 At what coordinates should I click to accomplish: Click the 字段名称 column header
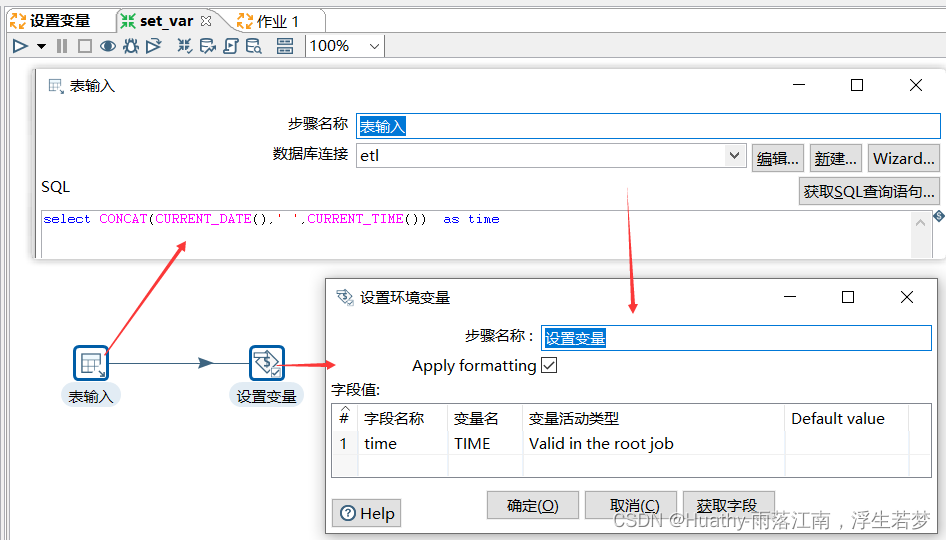coord(403,418)
